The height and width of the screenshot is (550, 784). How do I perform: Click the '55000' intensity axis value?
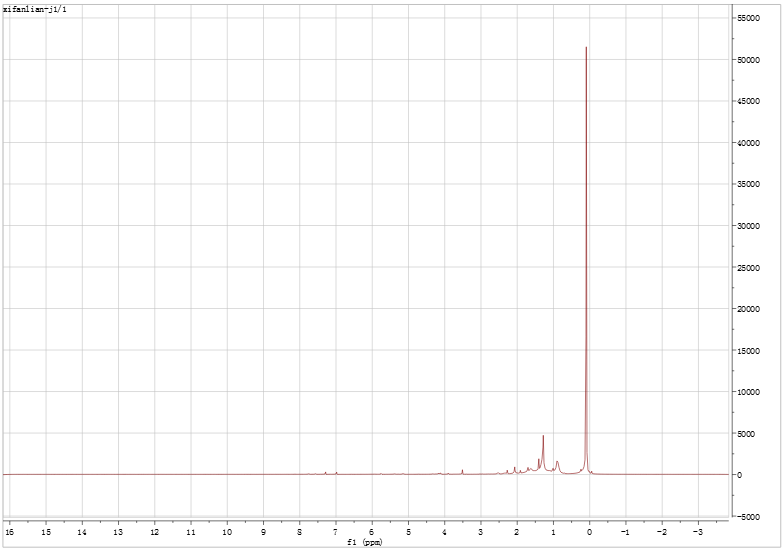748,18
